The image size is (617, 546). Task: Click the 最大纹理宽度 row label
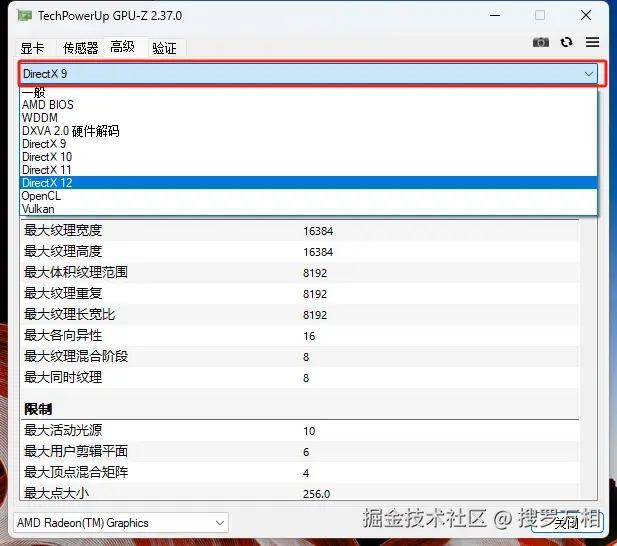(63, 231)
